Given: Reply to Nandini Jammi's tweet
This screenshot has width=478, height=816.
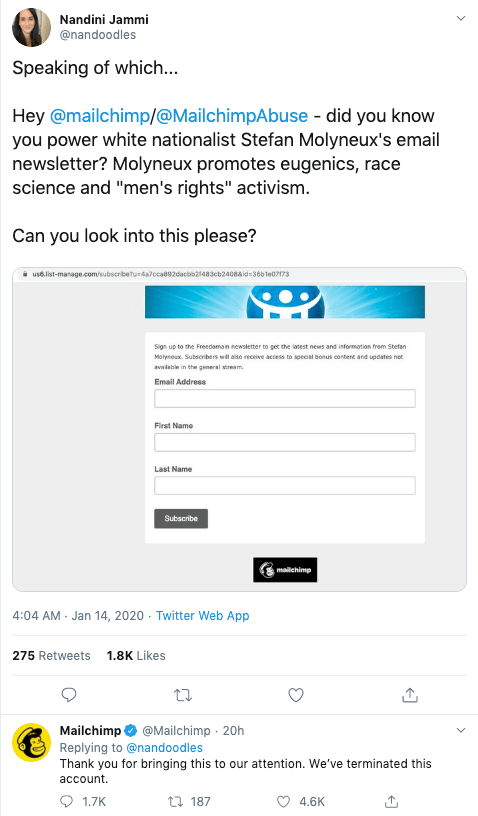Looking at the screenshot, I should pyautogui.click(x=69, y=695).
